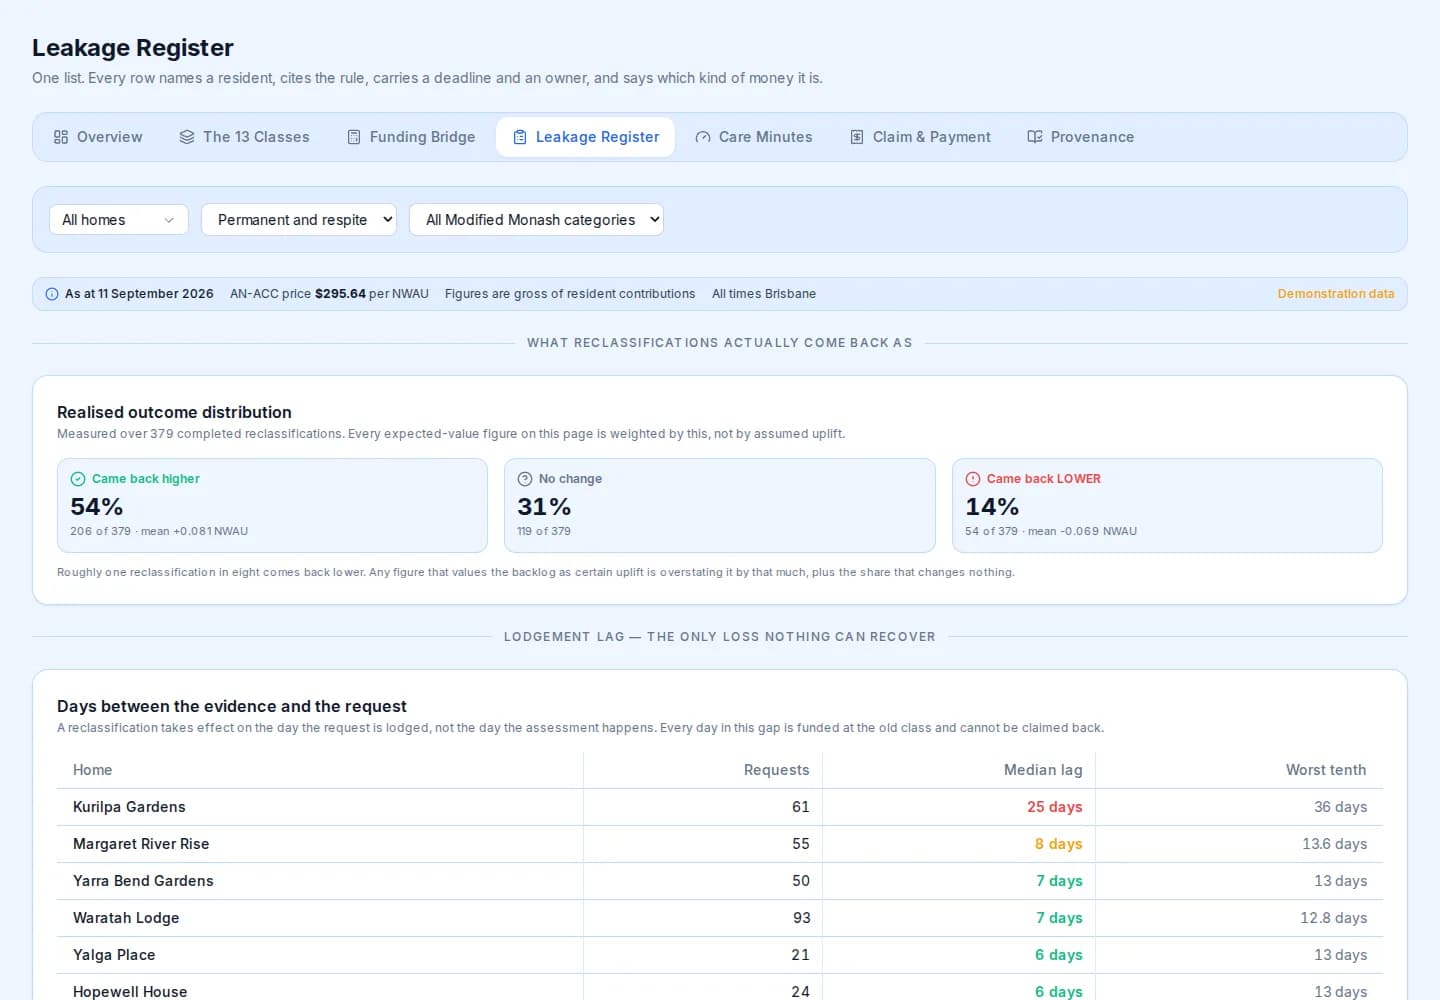Click the grid icon on the Overview tab
Viewport: 1440px width, 1000px height.
(61, 137)
